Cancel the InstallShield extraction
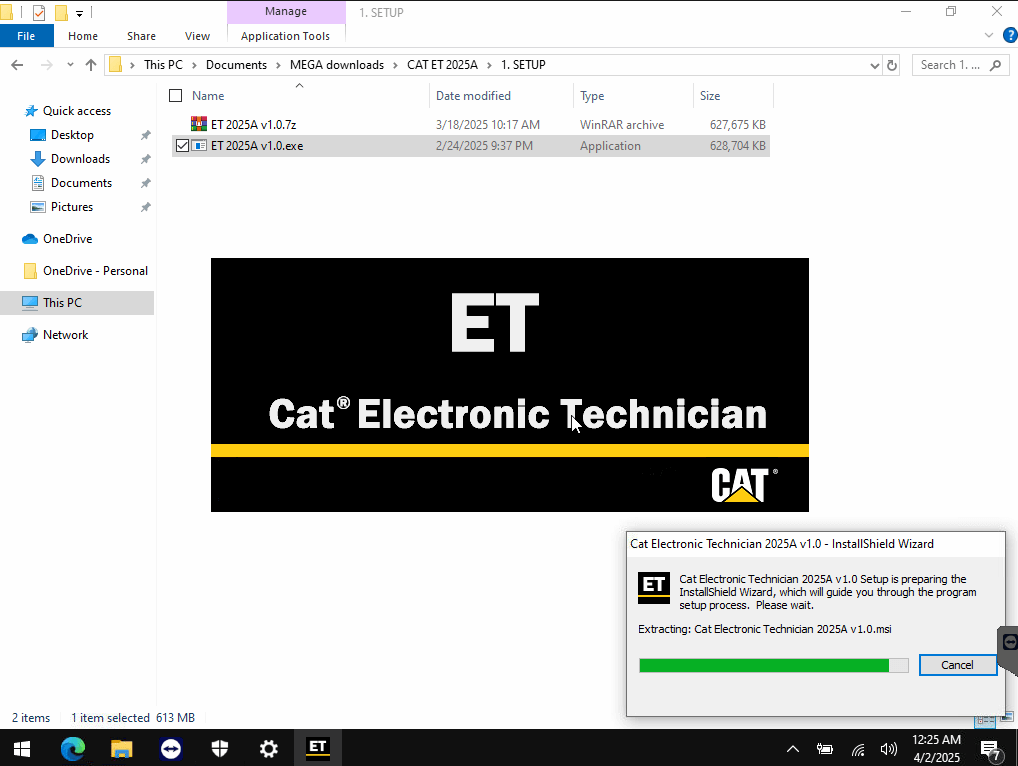The height and width of the screenshot is (766, 1018). point(956,665)
